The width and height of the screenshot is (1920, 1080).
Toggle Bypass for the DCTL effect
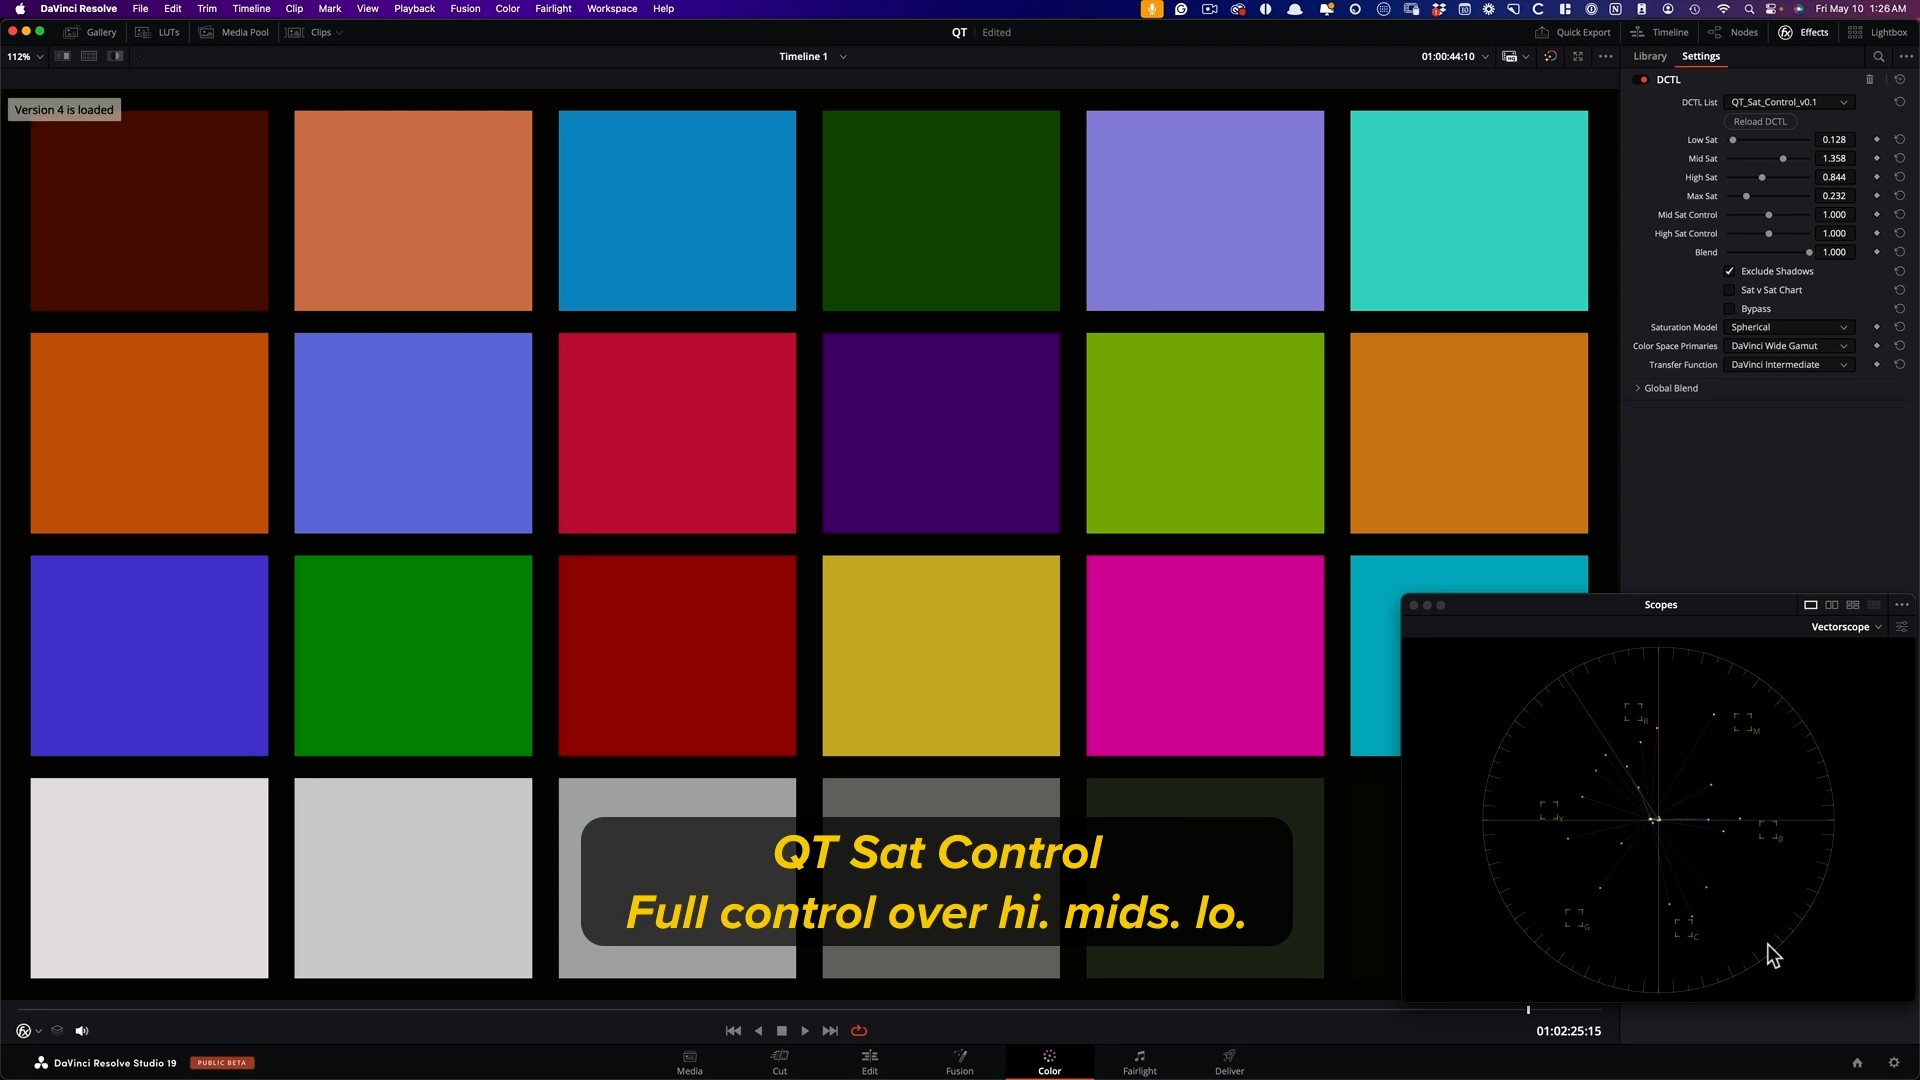1730,309
